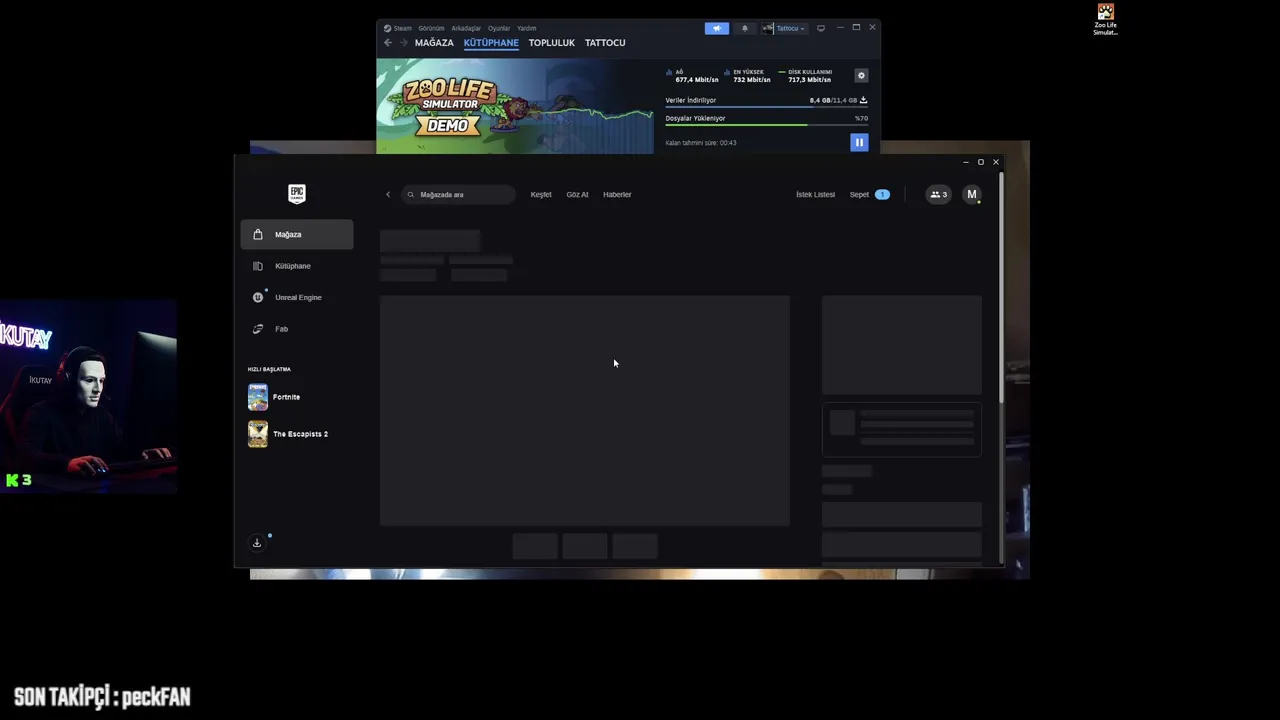
Task: Click the Tattocu avatar in Steam
Action: (768, 28)
